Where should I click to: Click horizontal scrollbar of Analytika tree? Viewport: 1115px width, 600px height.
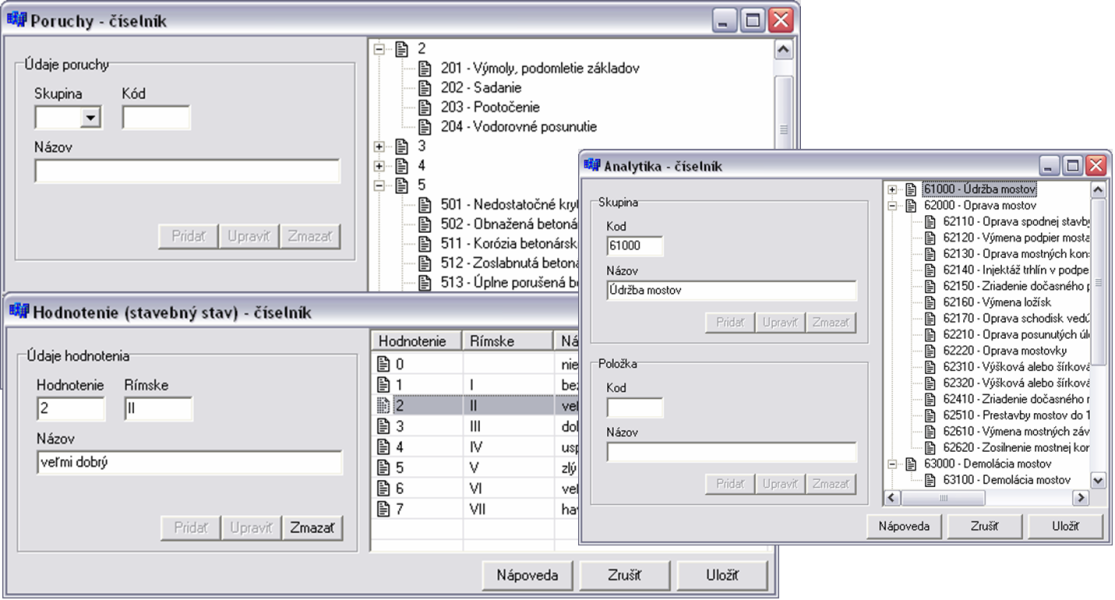[986, 498]
